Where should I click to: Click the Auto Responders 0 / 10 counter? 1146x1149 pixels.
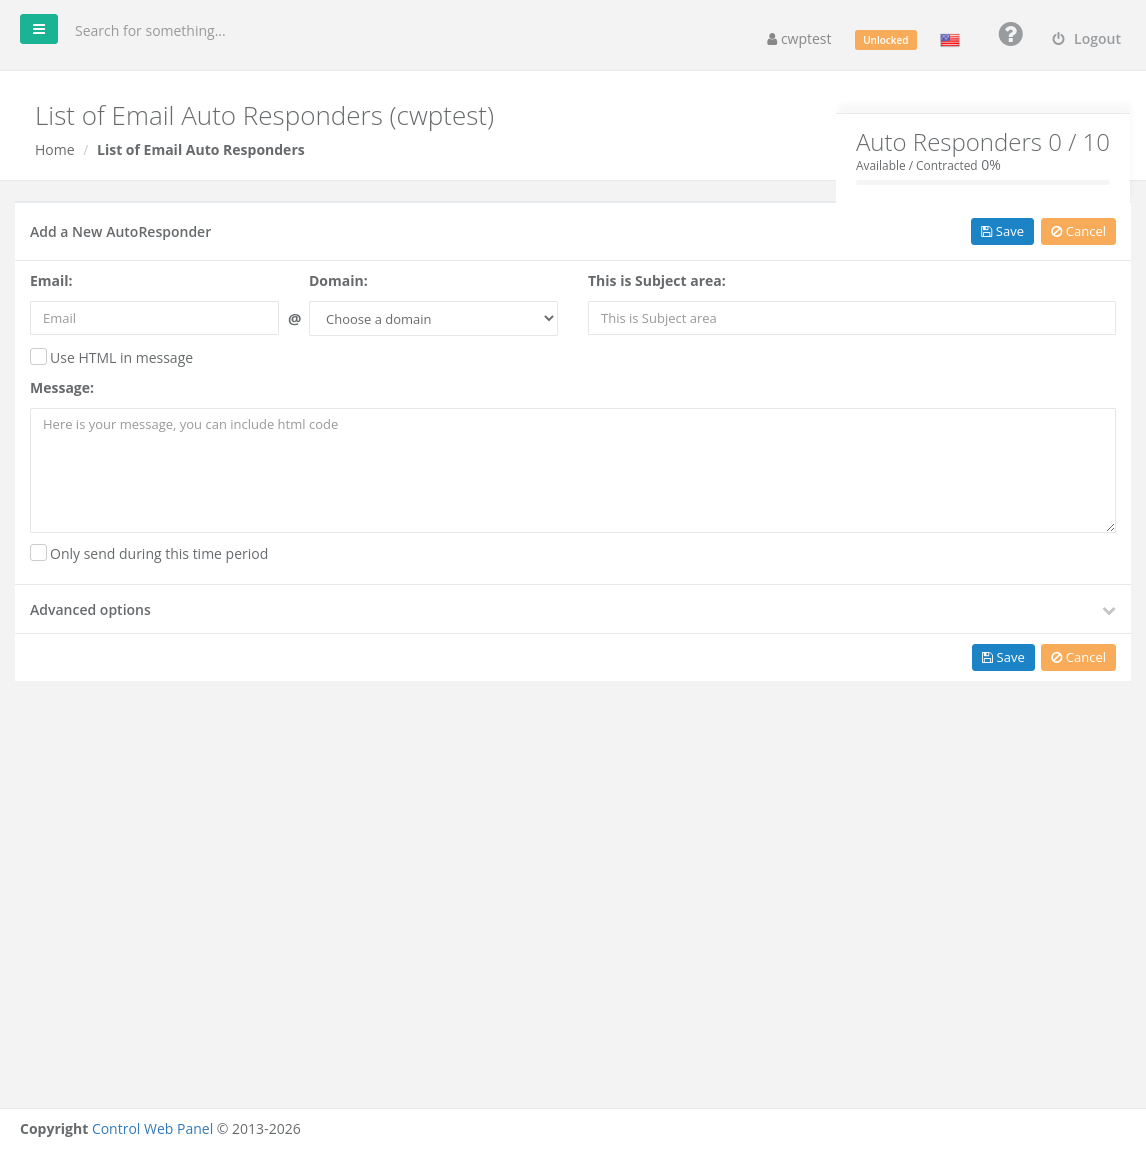point(983,142)
